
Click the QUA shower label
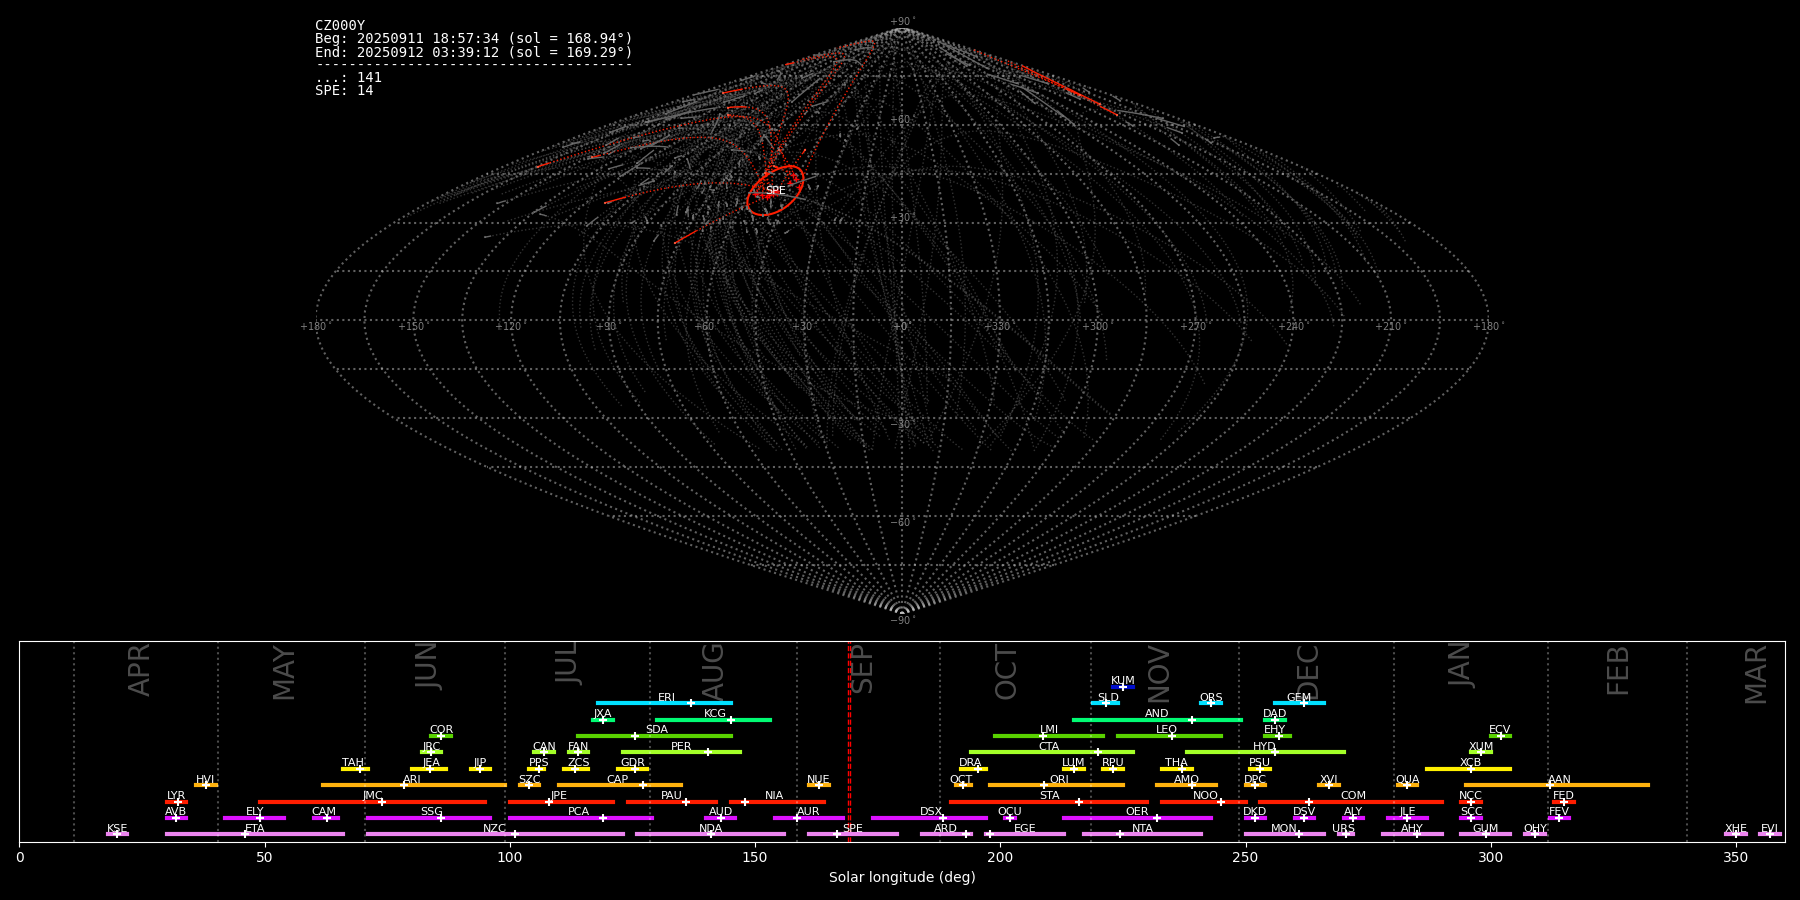1408,779
